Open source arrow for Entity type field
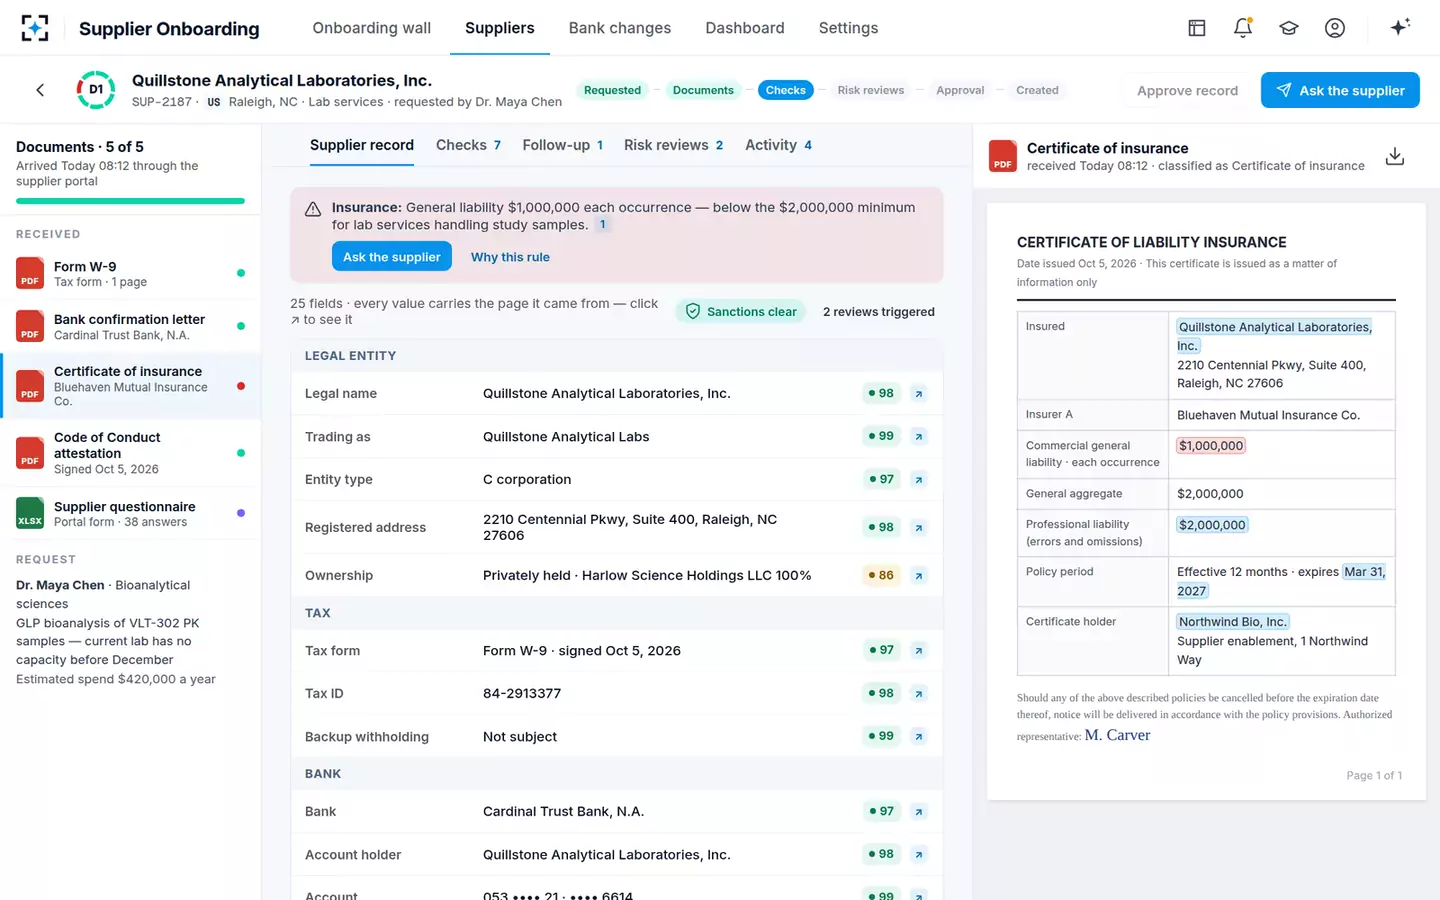 point(919,480)
